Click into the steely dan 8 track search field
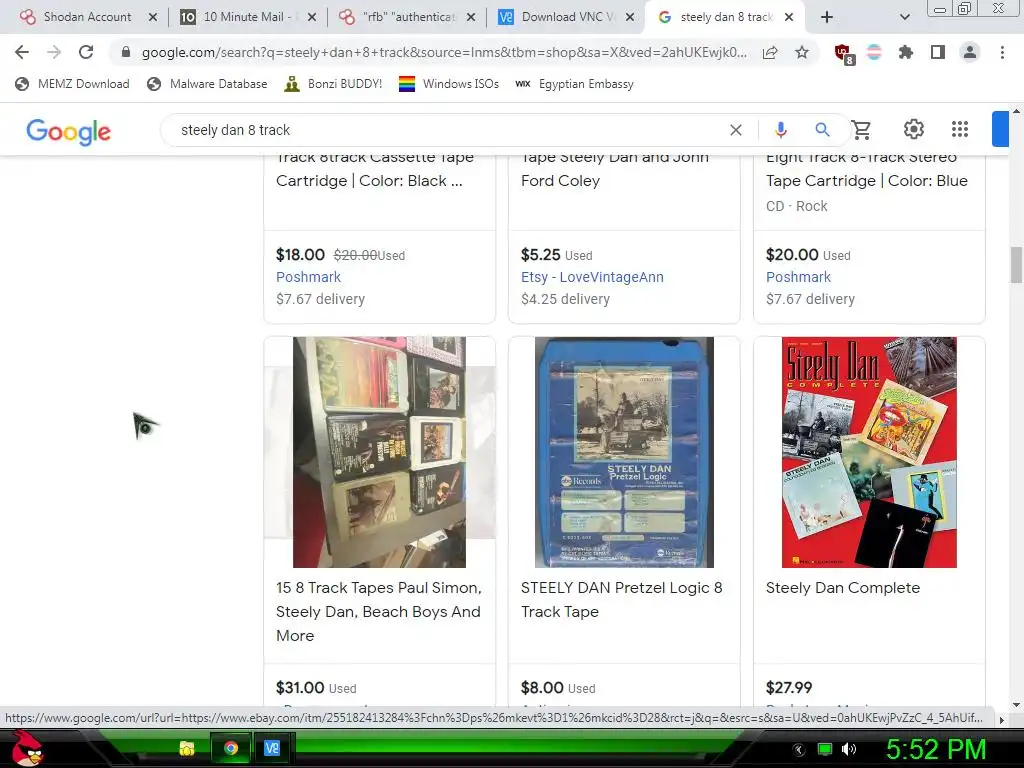 coord(451,130)
